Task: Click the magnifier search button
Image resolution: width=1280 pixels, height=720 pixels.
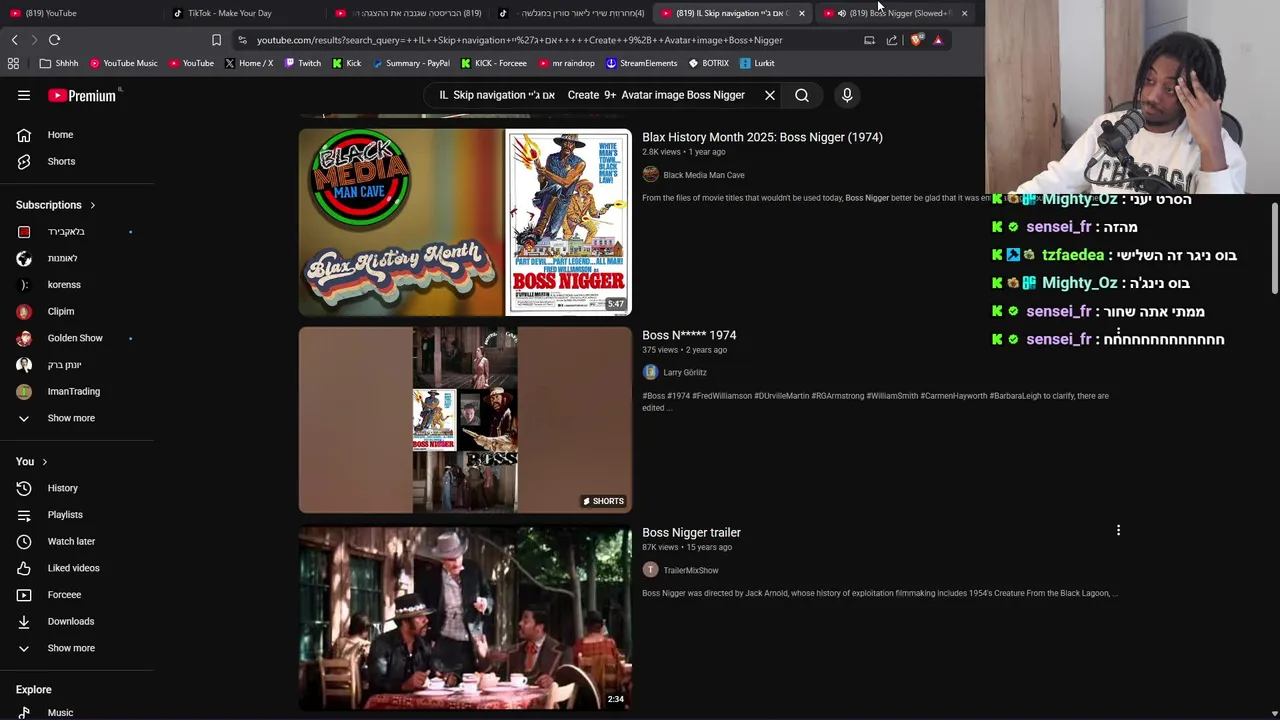Action: (x=802, y=95)
